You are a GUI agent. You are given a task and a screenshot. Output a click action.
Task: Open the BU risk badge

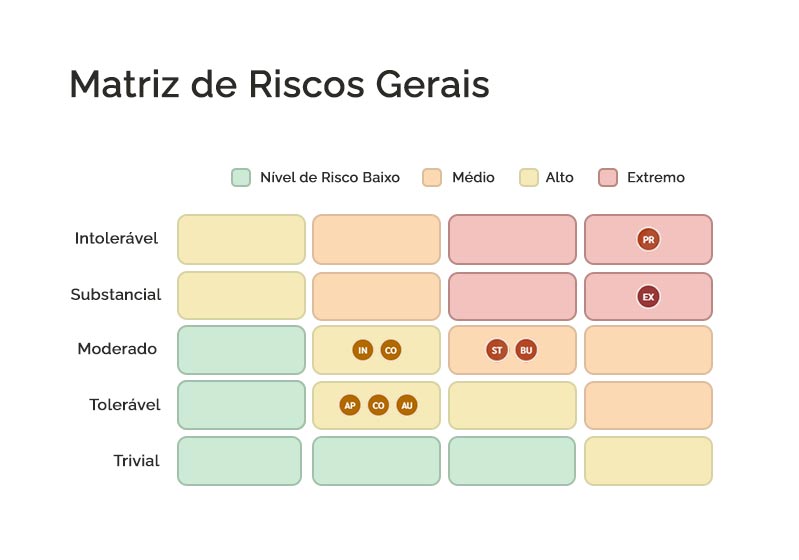526,350
